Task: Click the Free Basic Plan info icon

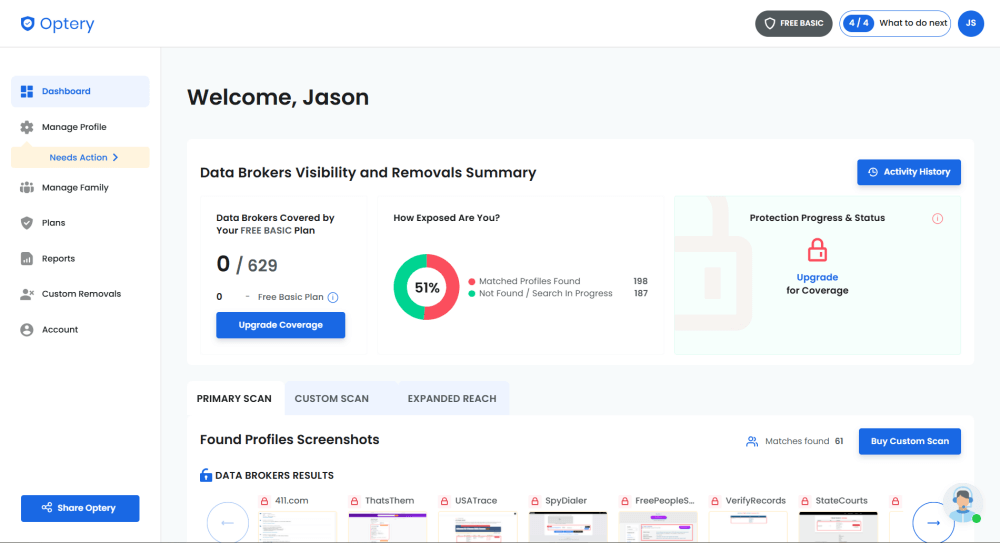Action: pyautogui.click(x=333, y=297)
